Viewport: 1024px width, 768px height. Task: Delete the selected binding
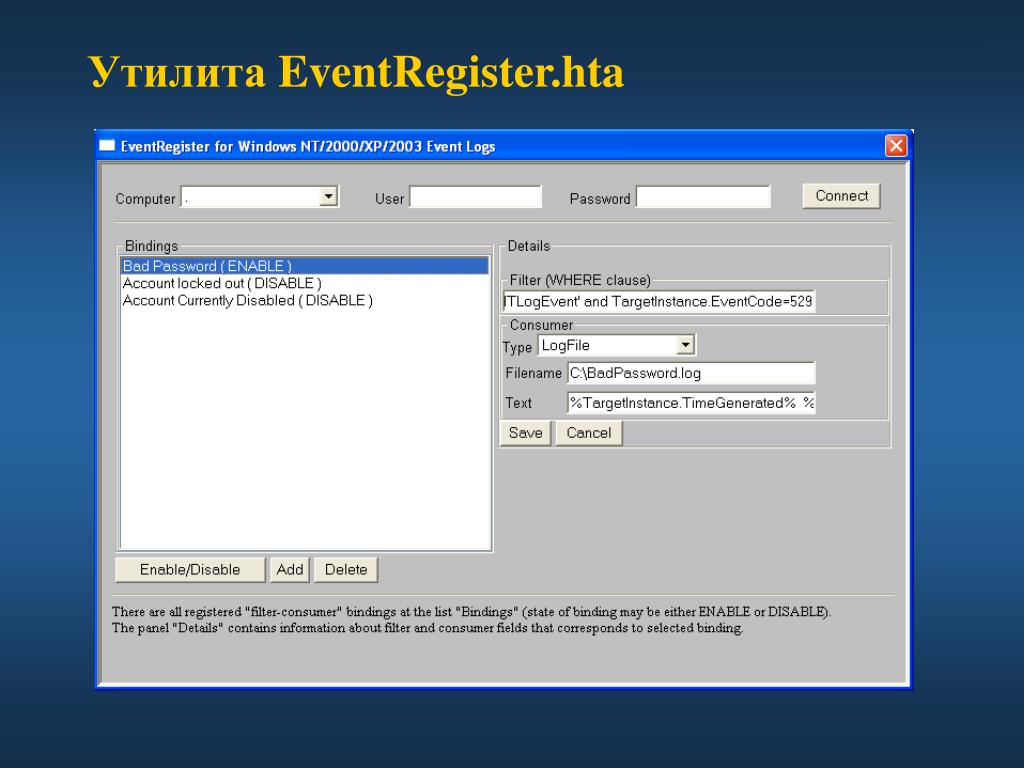click(x=346, y=570)
